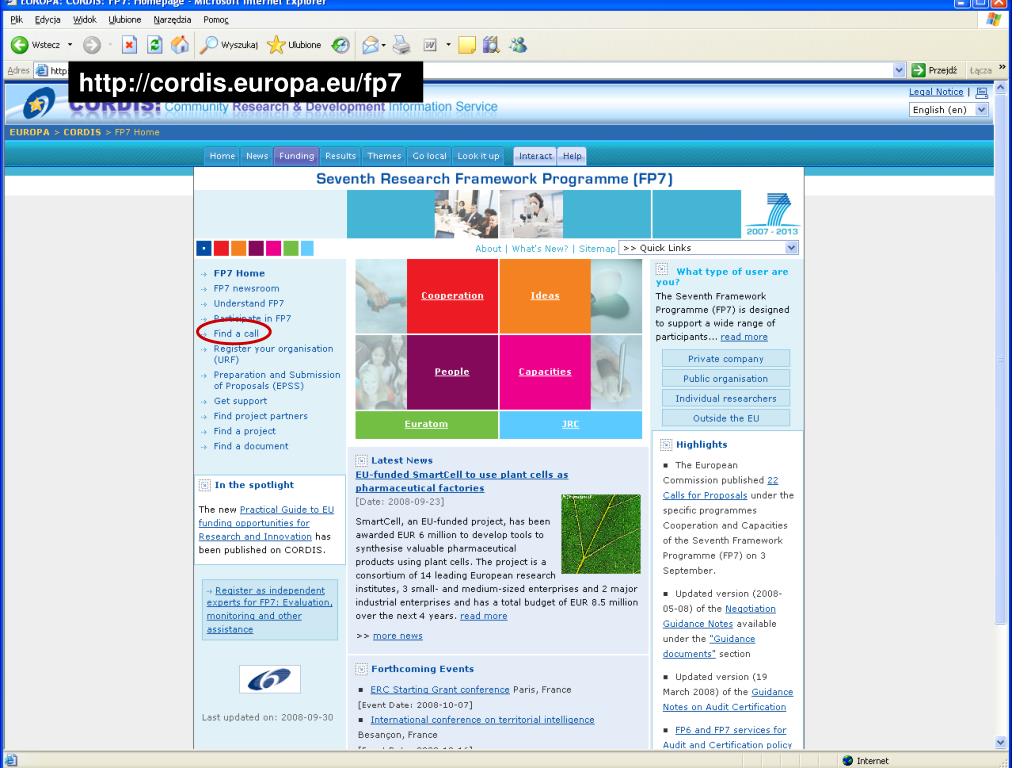1024x768 pixels.
Task: Open the Widok menu
Action: [84, 20]
